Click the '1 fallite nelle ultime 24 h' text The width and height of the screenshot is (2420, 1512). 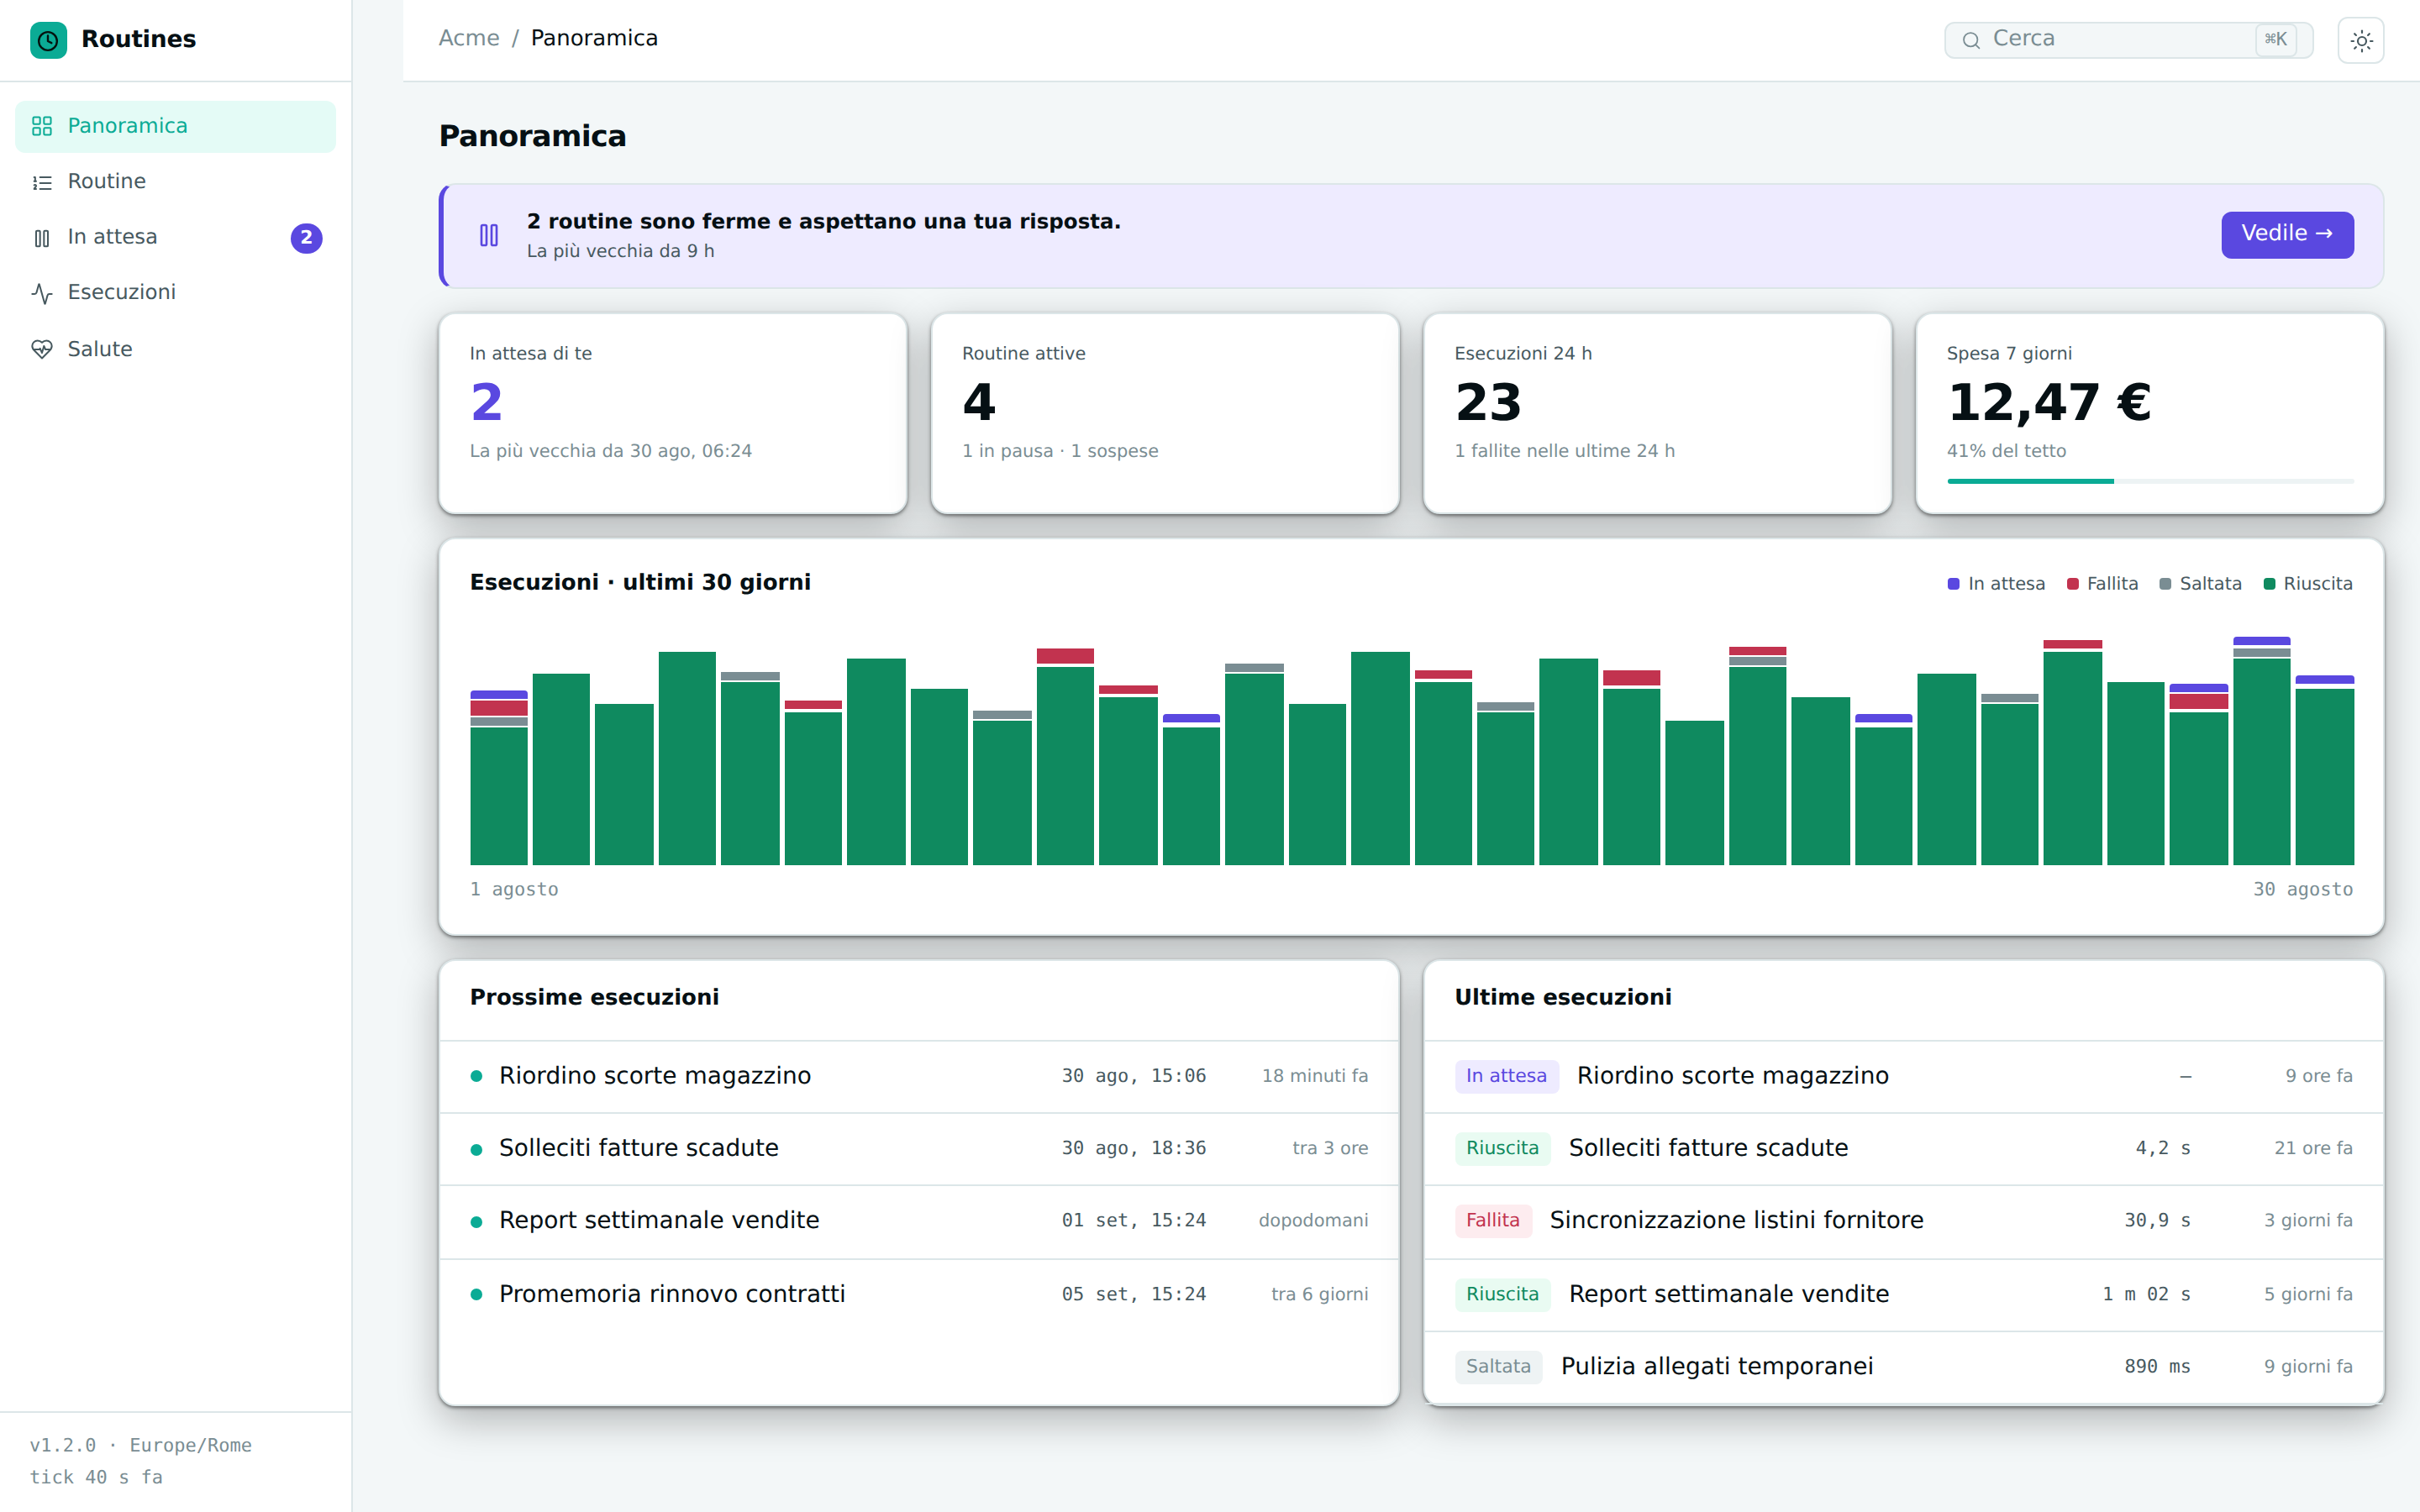click(x=1564, y=451)
